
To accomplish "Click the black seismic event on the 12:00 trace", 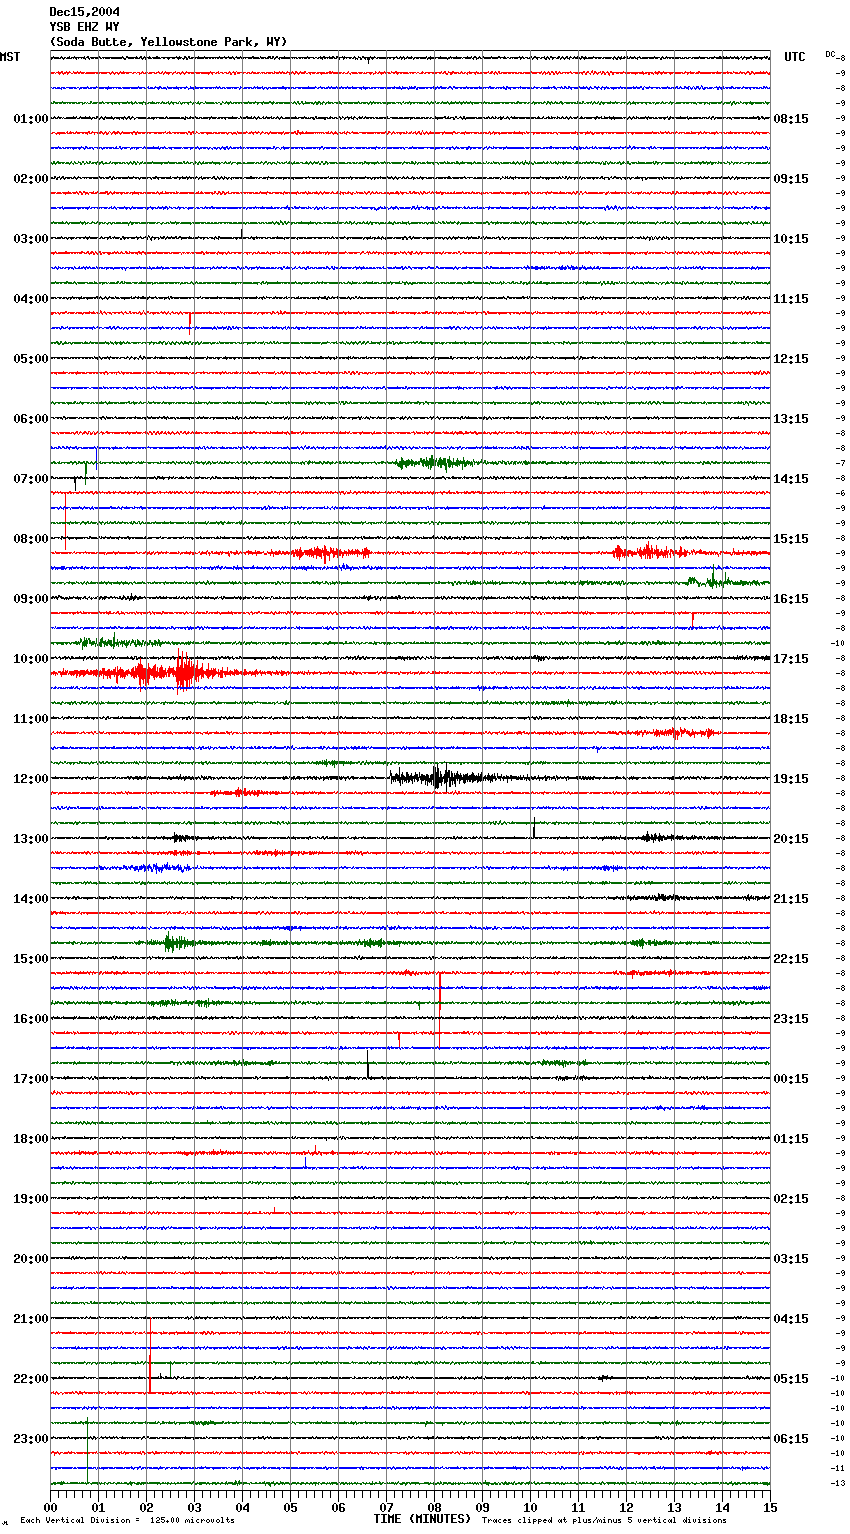I will point(440,777).
